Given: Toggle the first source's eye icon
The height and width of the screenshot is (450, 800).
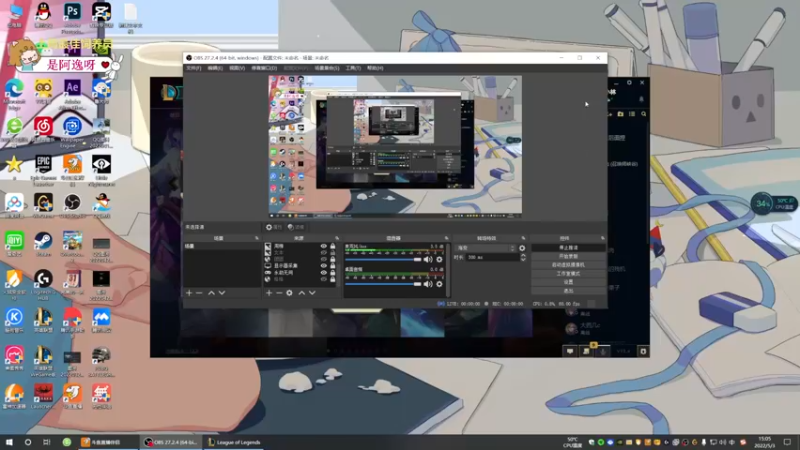Looking at the screenshot, I should click(323, 246).
